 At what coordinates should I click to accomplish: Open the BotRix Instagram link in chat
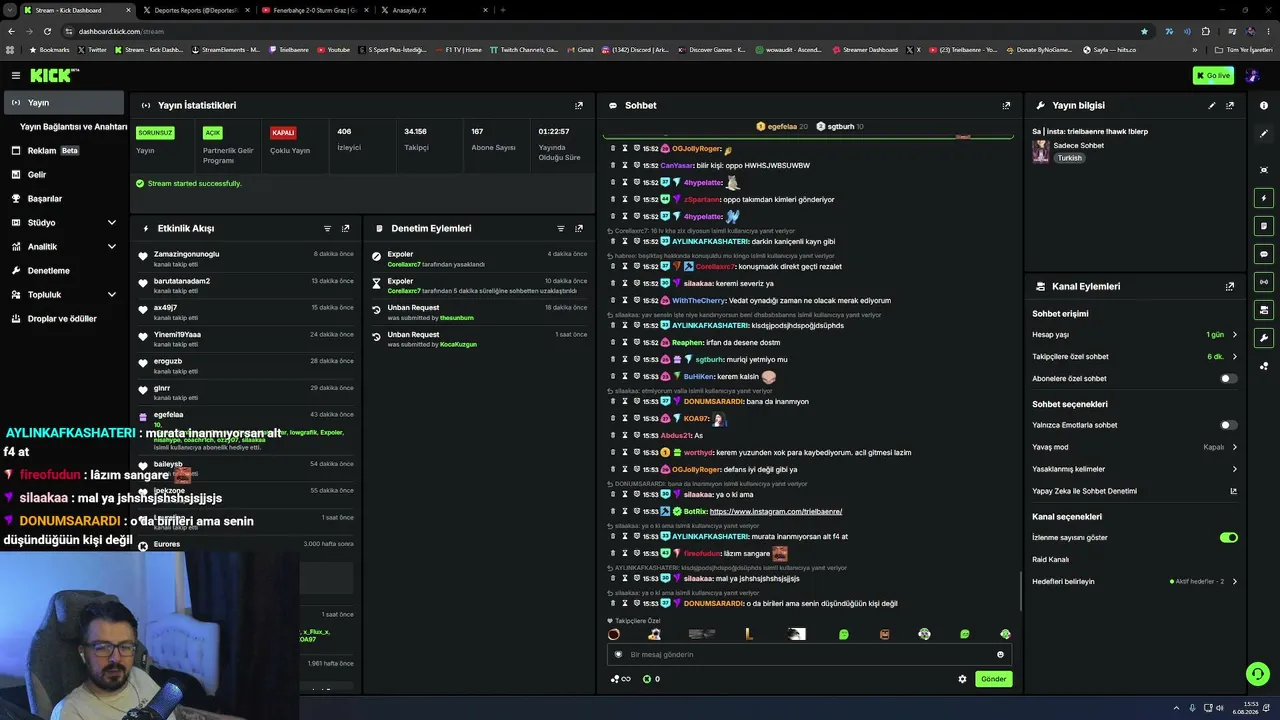(775, 511)
